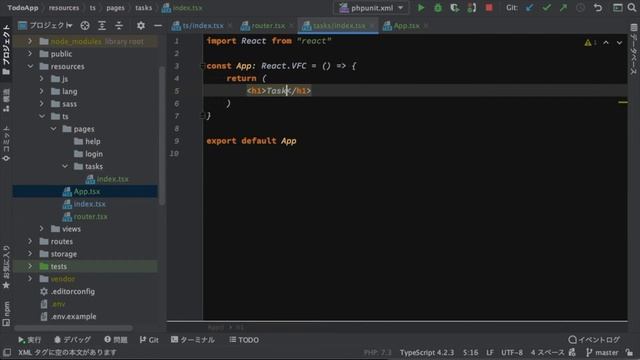Switch to router.tsx editor tab
The width and height of the screenshot is (640, 360).
click(267, 26)
